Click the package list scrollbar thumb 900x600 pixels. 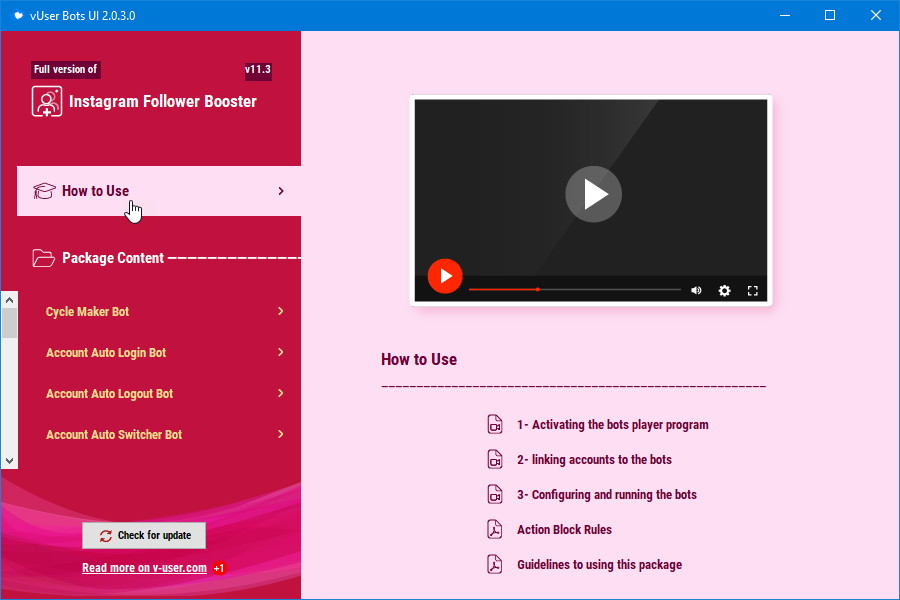(x=9, y=323)
